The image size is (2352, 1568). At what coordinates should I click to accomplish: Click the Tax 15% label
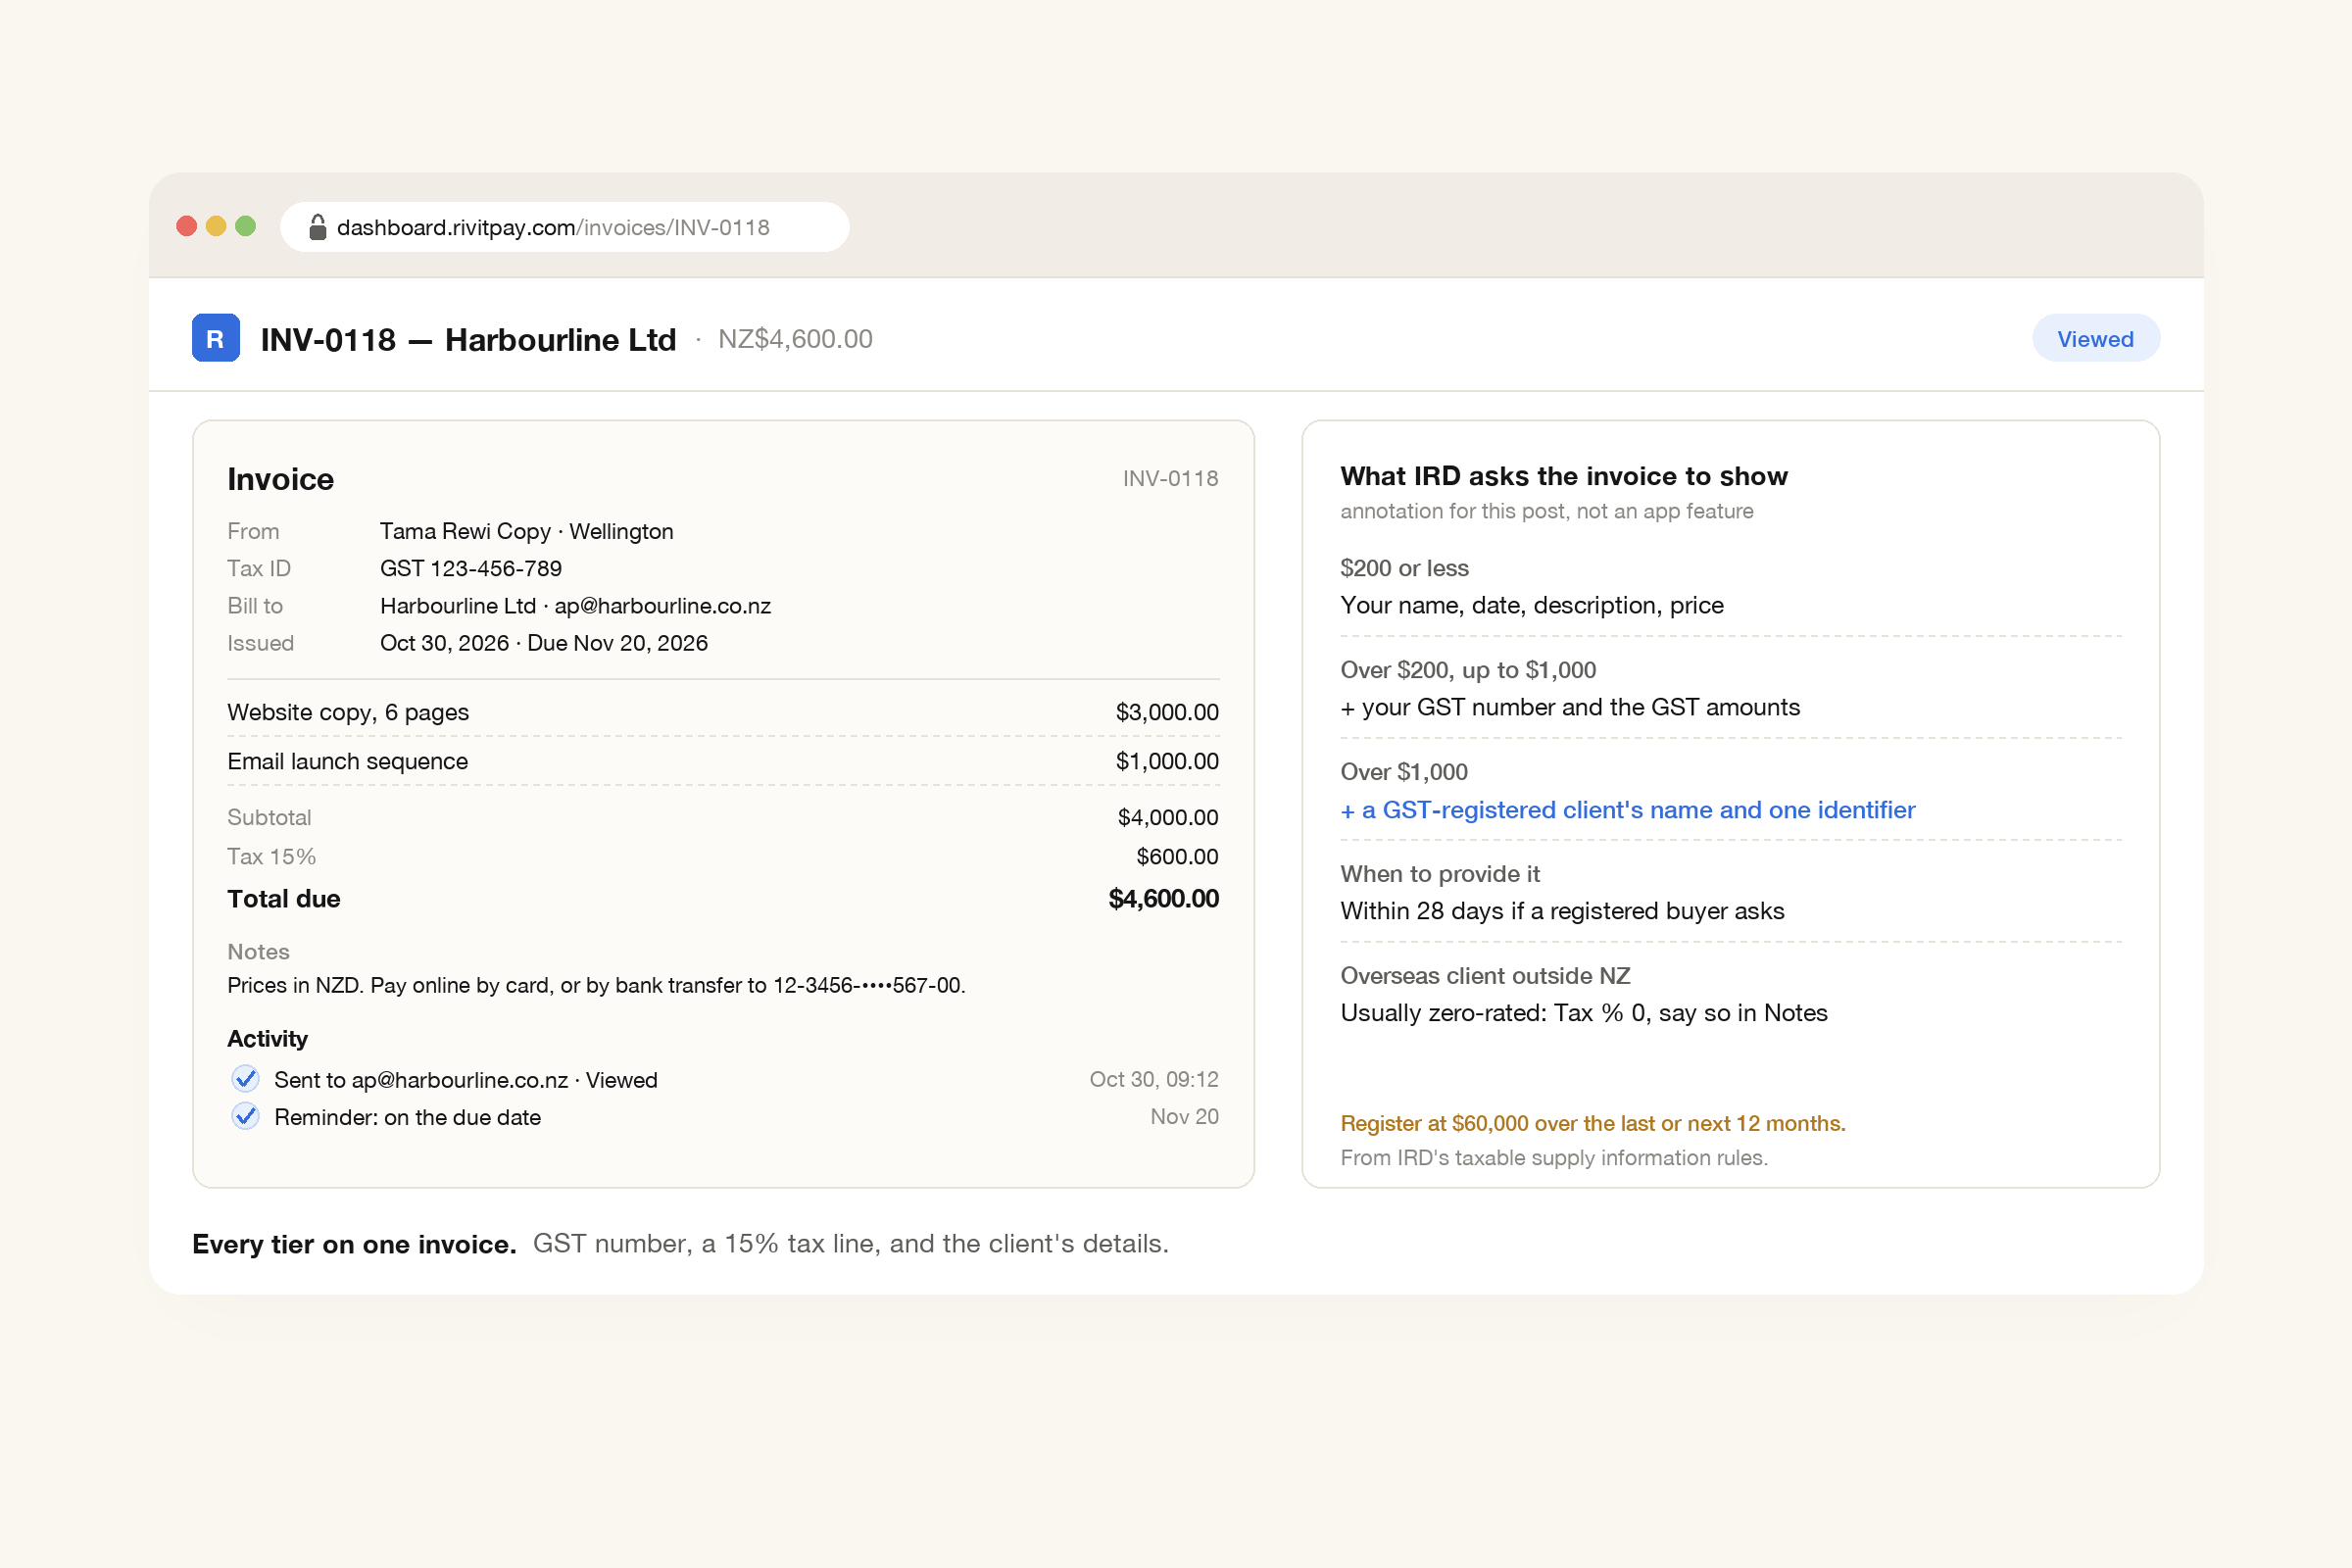click(271, 856)
